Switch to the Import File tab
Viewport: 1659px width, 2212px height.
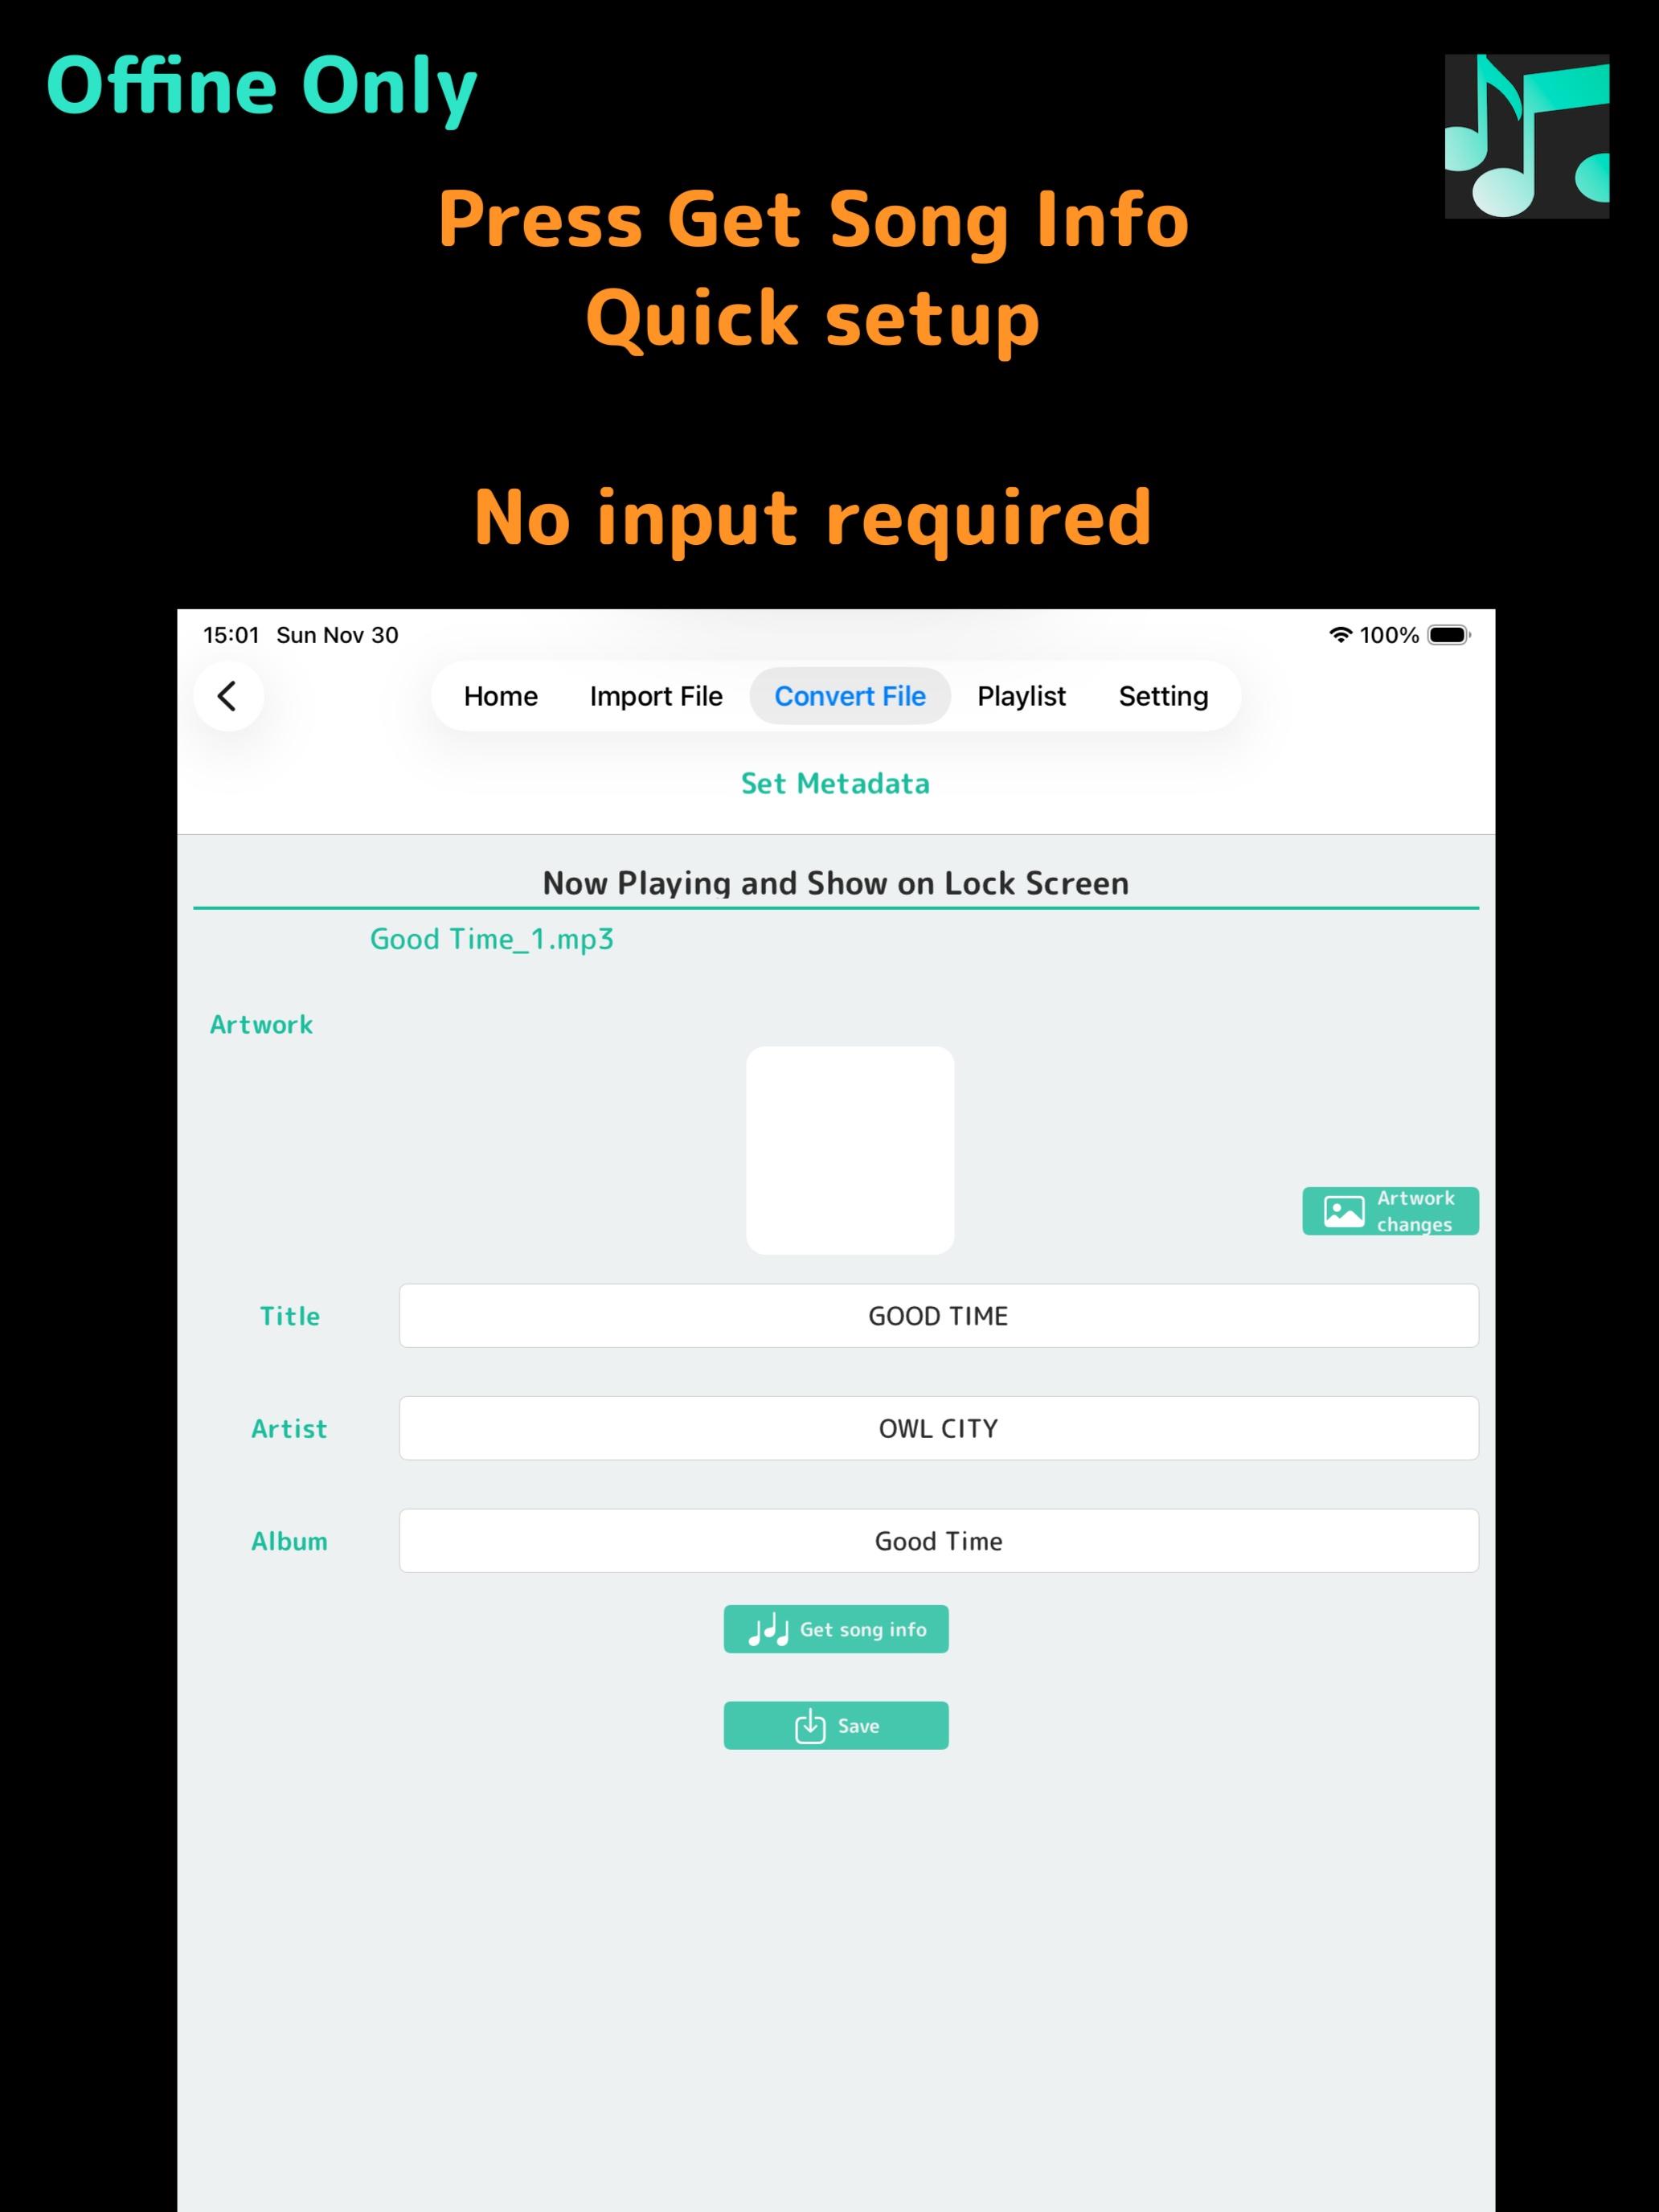point(656,696)
